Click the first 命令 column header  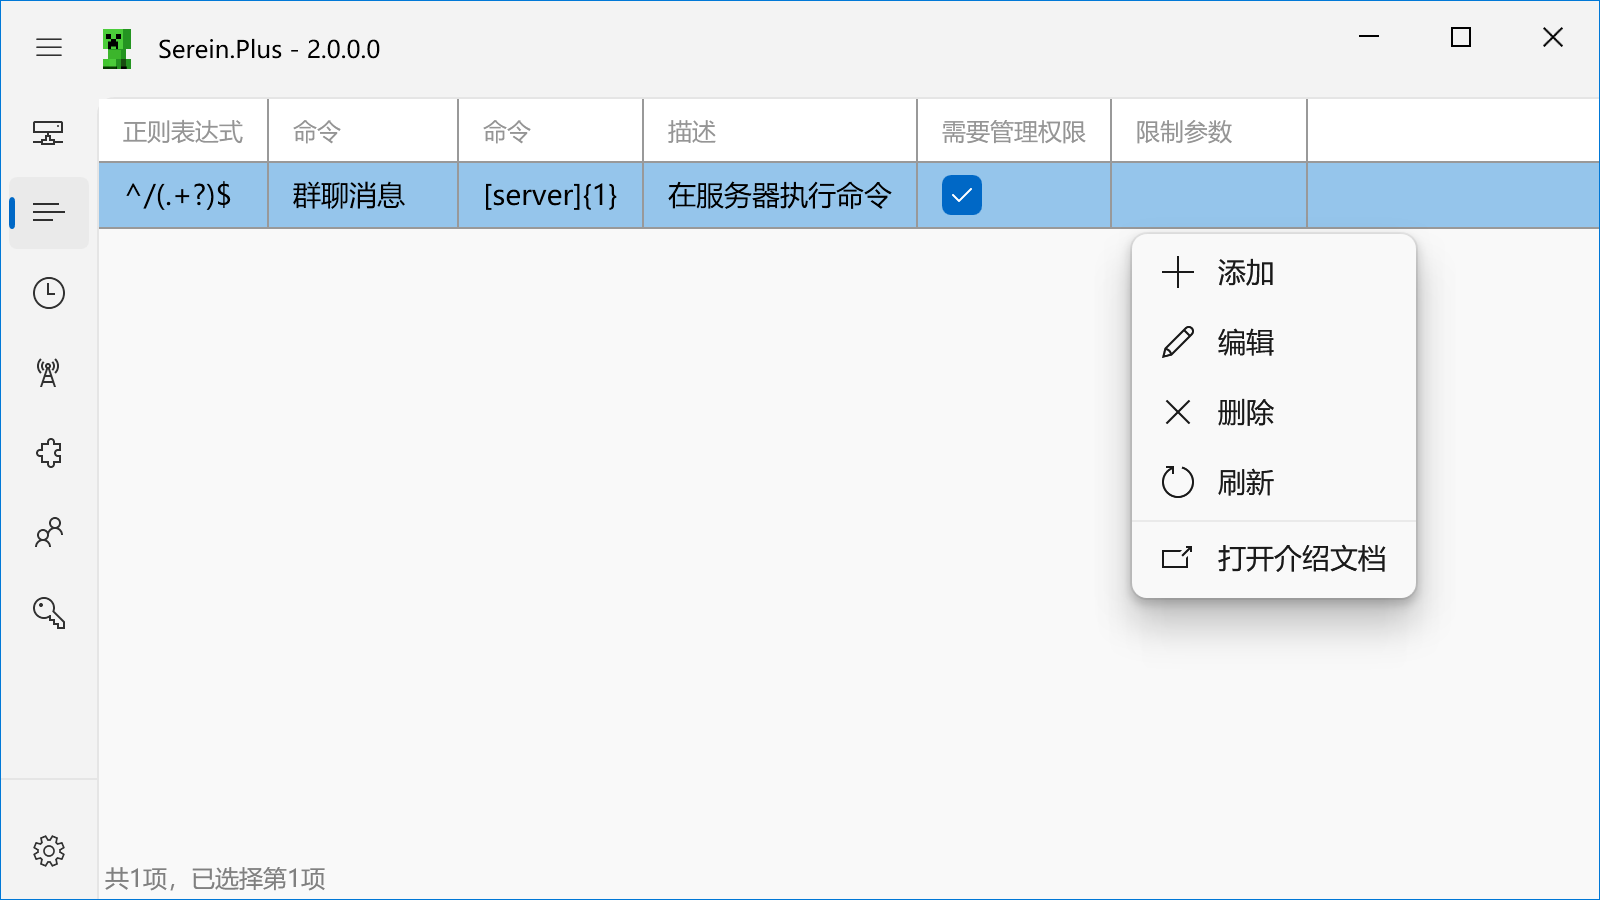click(x=363, y=131)
